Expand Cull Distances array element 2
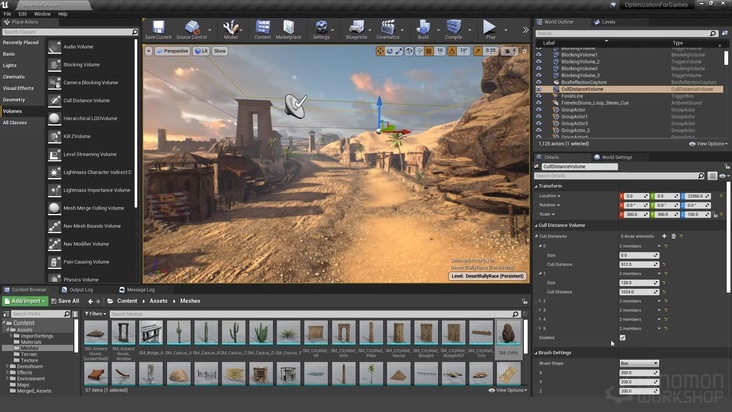This screenshot has width=732, height=412. tap(540, 301)
